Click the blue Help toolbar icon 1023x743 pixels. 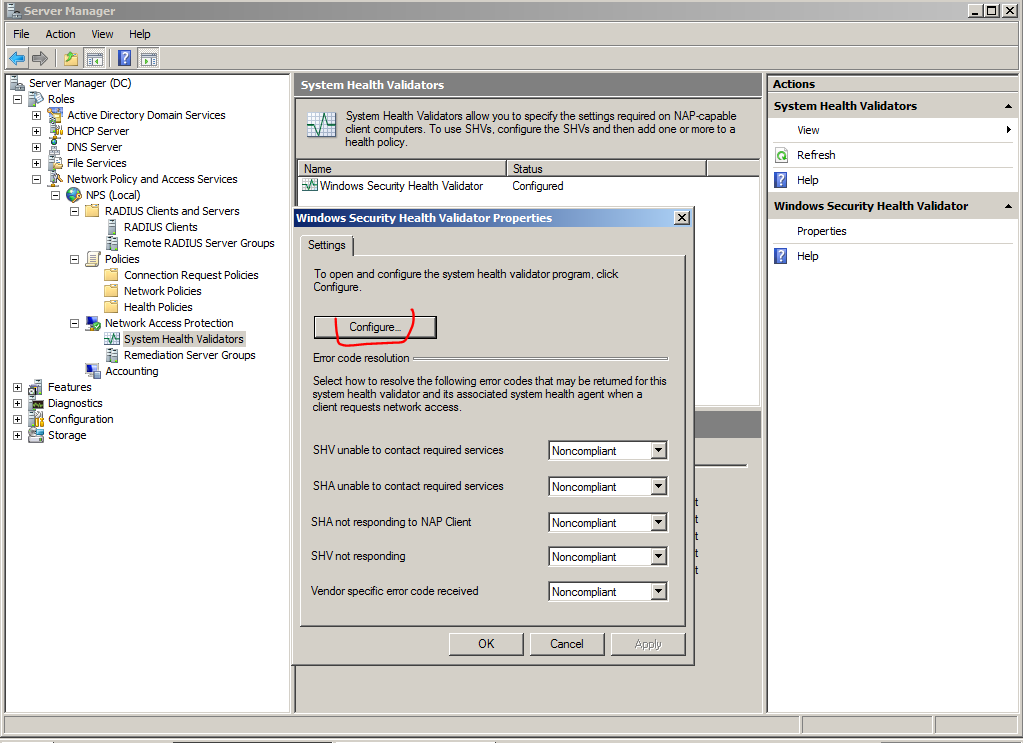(x=125, y=59)
